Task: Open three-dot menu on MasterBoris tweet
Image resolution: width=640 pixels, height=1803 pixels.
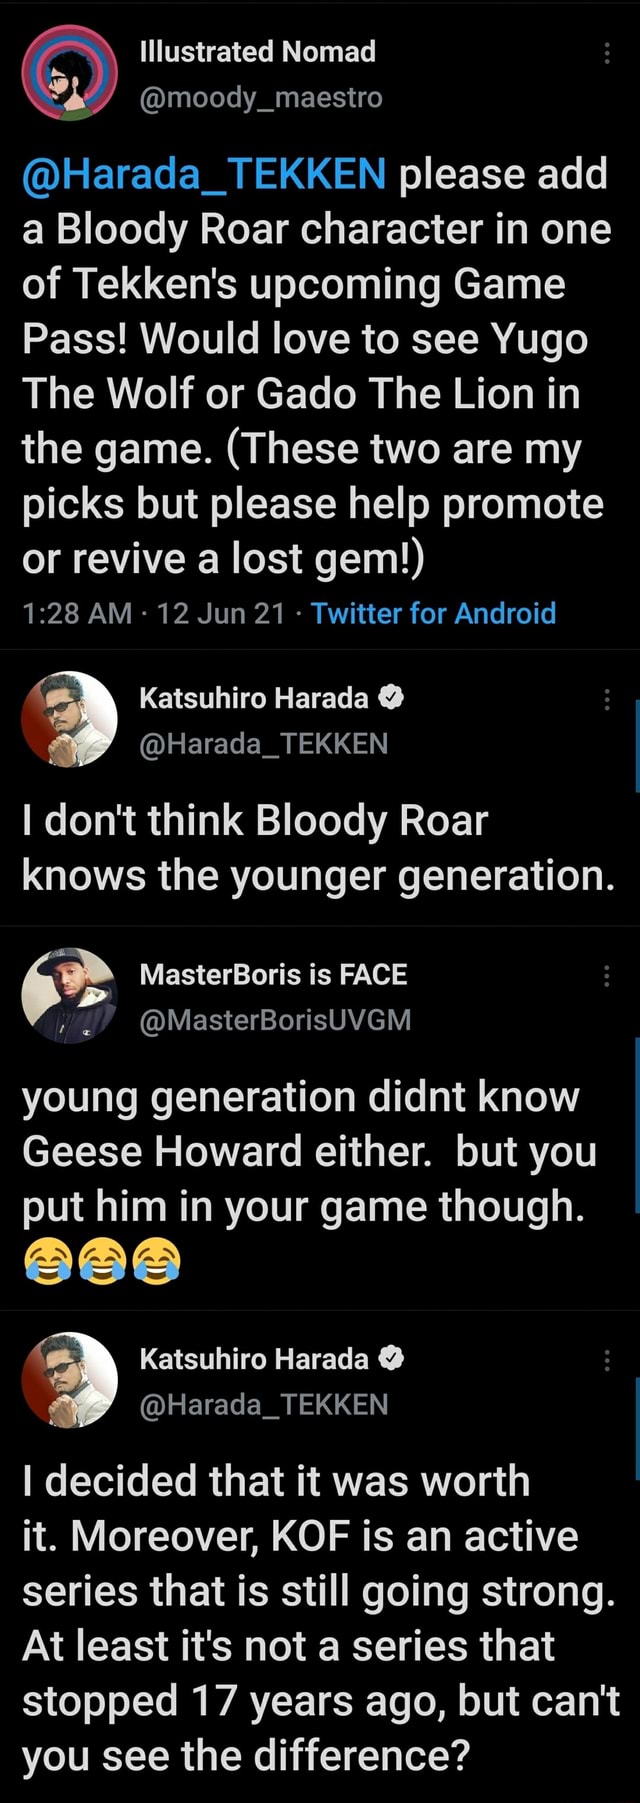Action: point(607,976)
